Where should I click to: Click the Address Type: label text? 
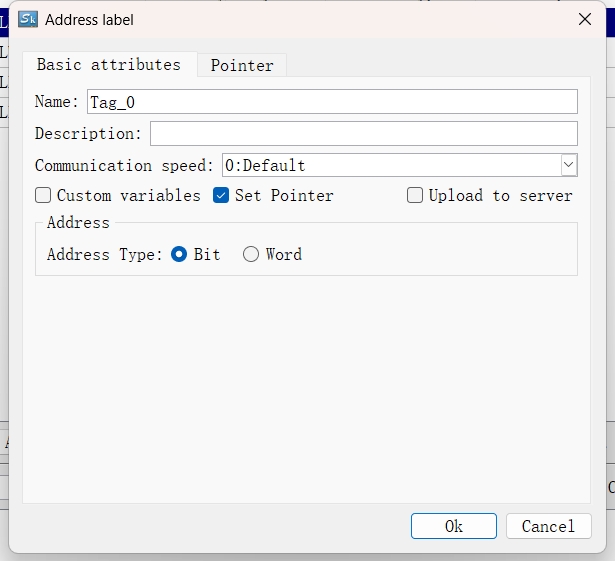point(104,255)
